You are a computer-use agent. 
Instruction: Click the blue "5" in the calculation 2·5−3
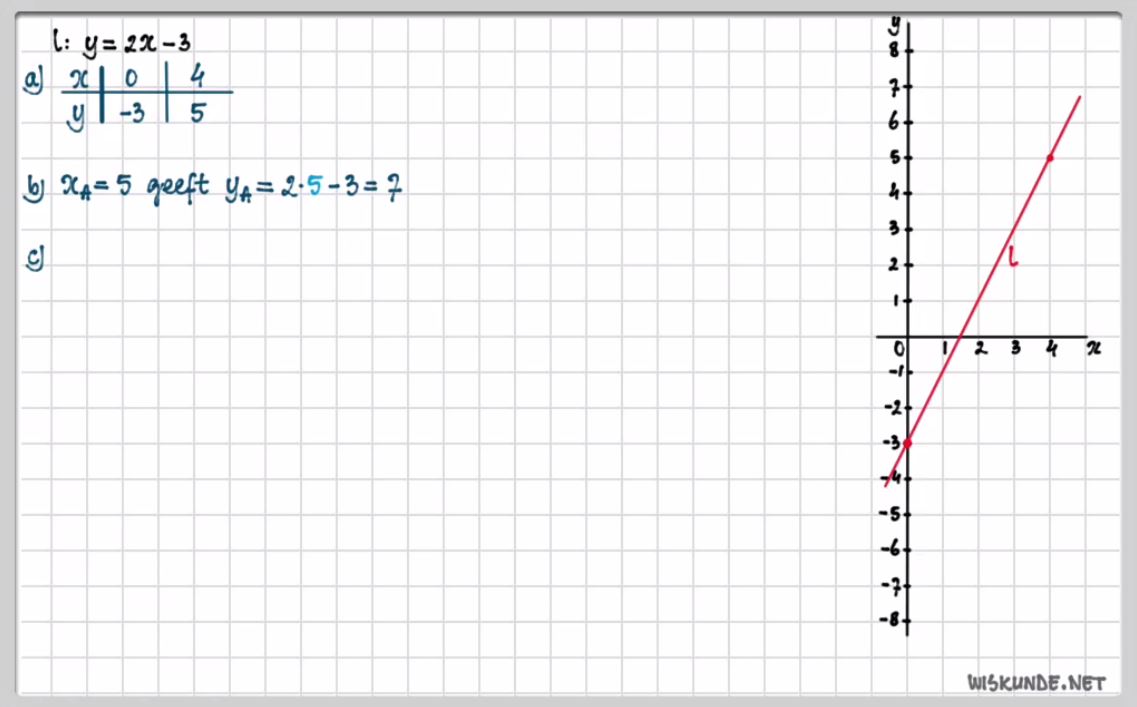tap(314, 187)
